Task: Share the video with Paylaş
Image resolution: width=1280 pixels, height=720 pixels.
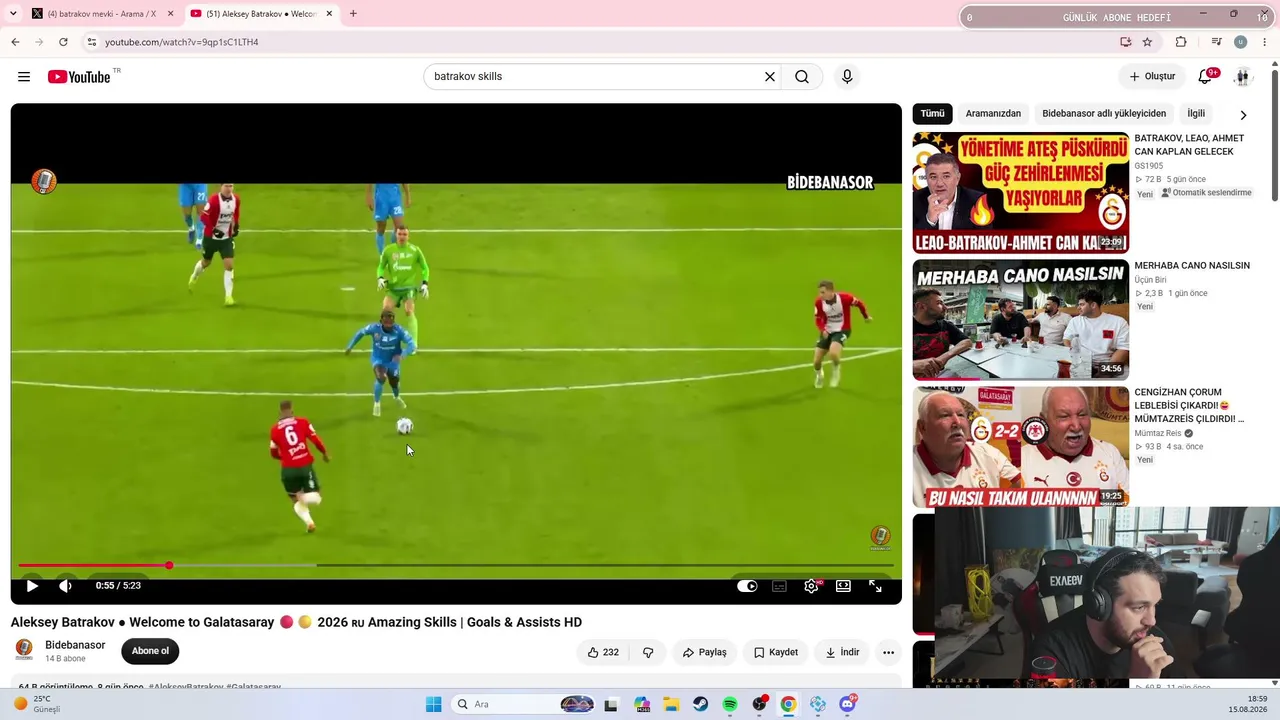Action: click(x=705, y=652)
